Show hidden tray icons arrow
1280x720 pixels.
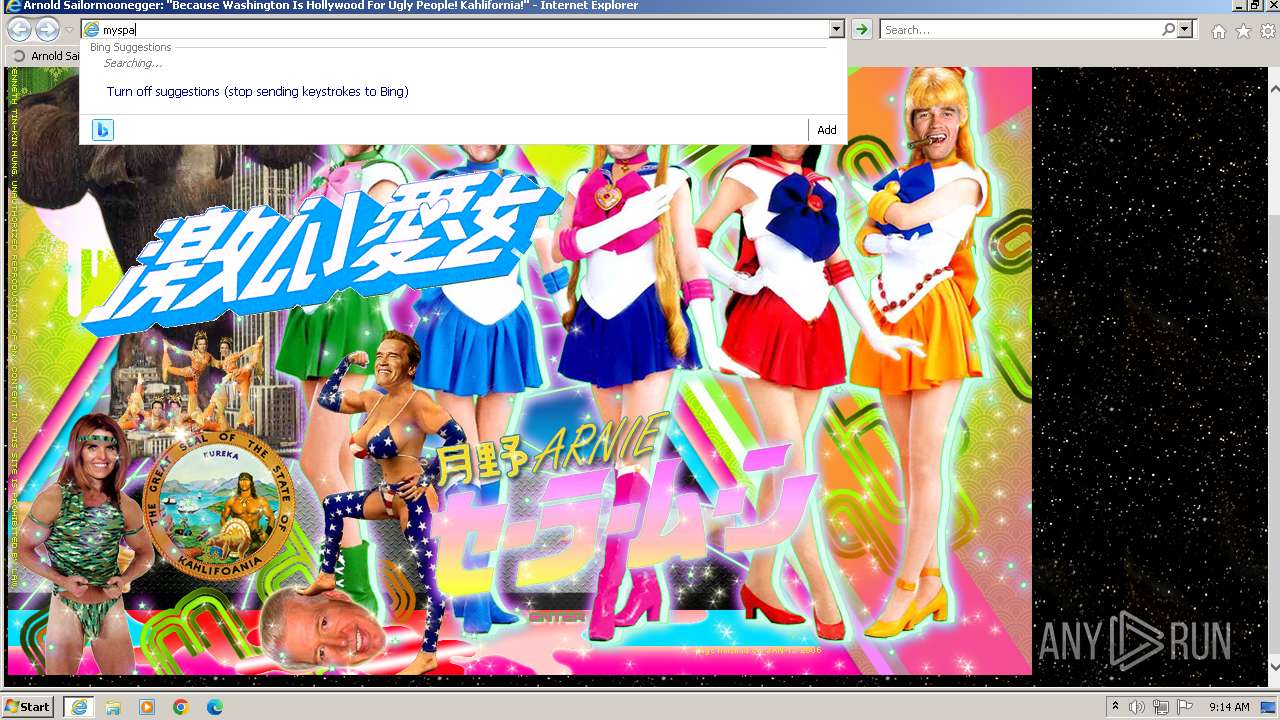tap(1115, 707)
